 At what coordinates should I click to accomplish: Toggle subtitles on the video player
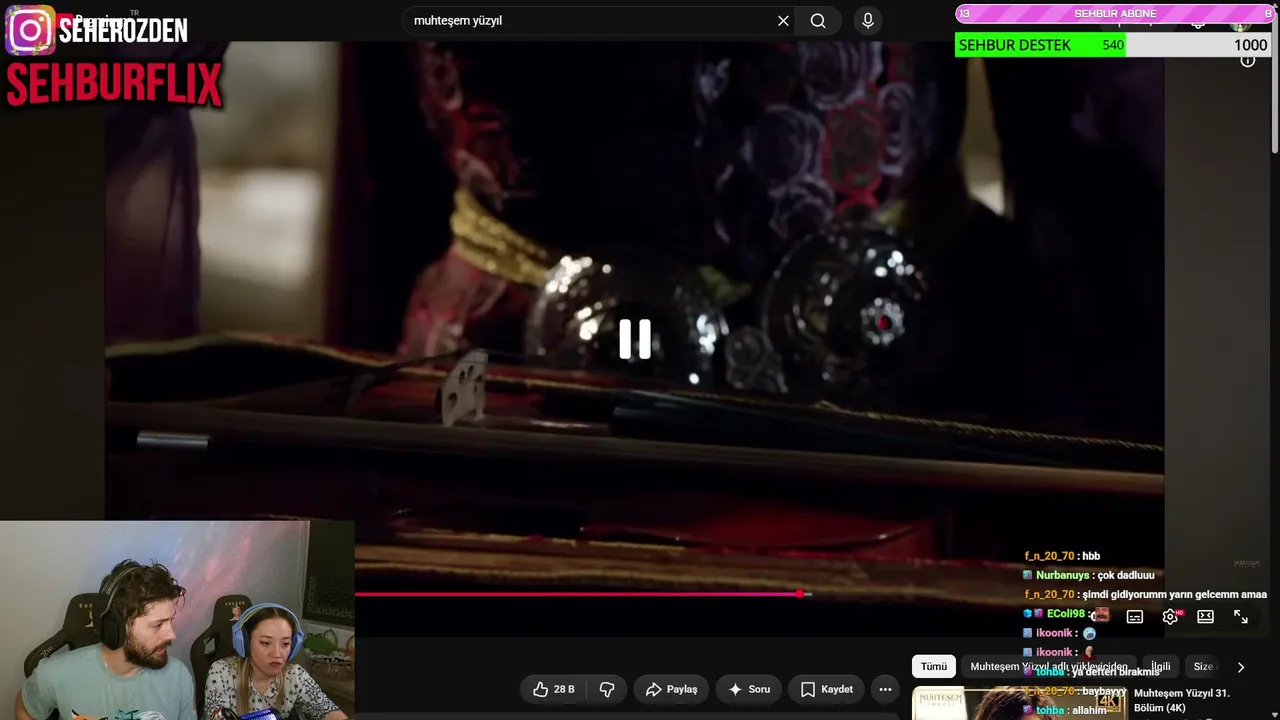coord(1135,617)
